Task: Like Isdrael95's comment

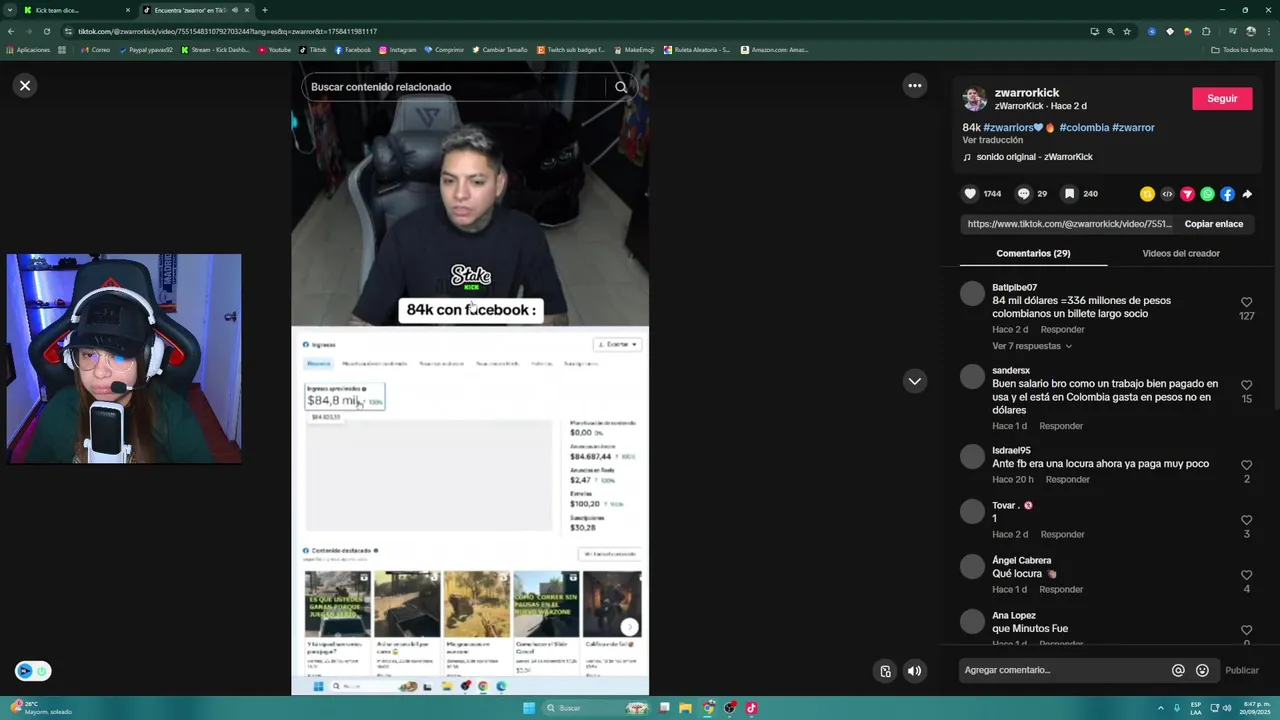Action: click(x=1246, y=465)
